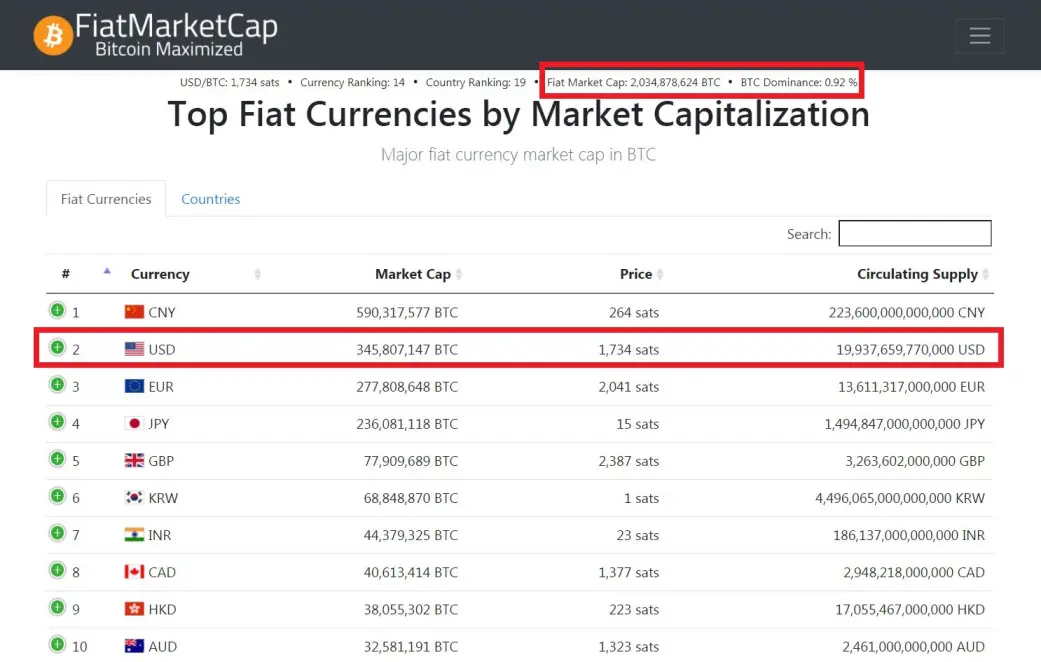Expand the EUR row plus icon

58,384
